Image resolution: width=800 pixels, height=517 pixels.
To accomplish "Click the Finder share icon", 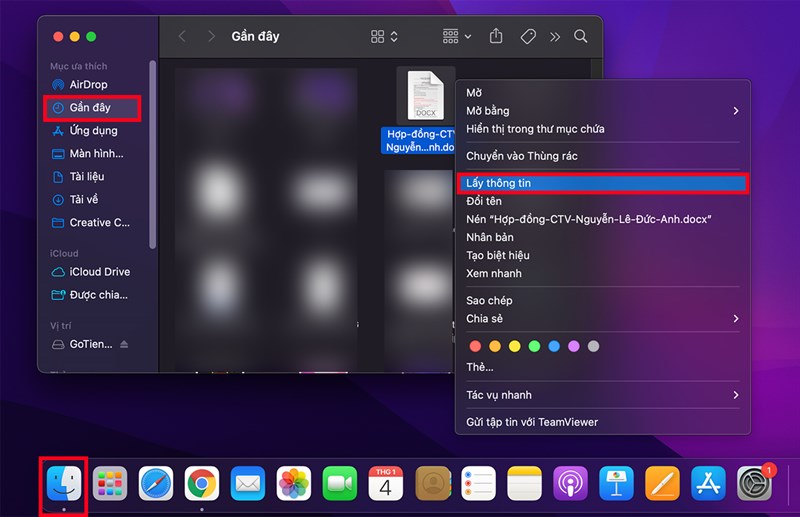I will tap(496, 36).
